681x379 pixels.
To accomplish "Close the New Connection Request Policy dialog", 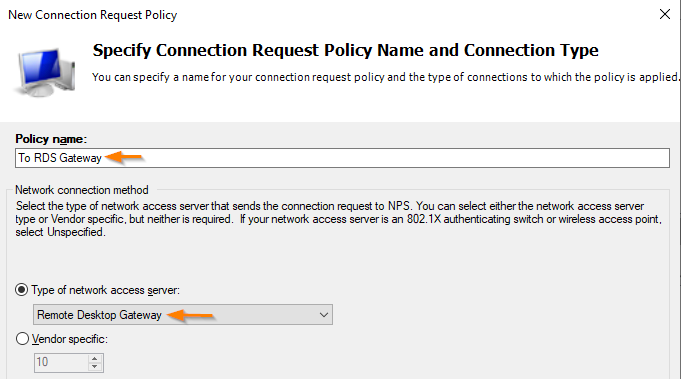I will [x=664, y=14].
